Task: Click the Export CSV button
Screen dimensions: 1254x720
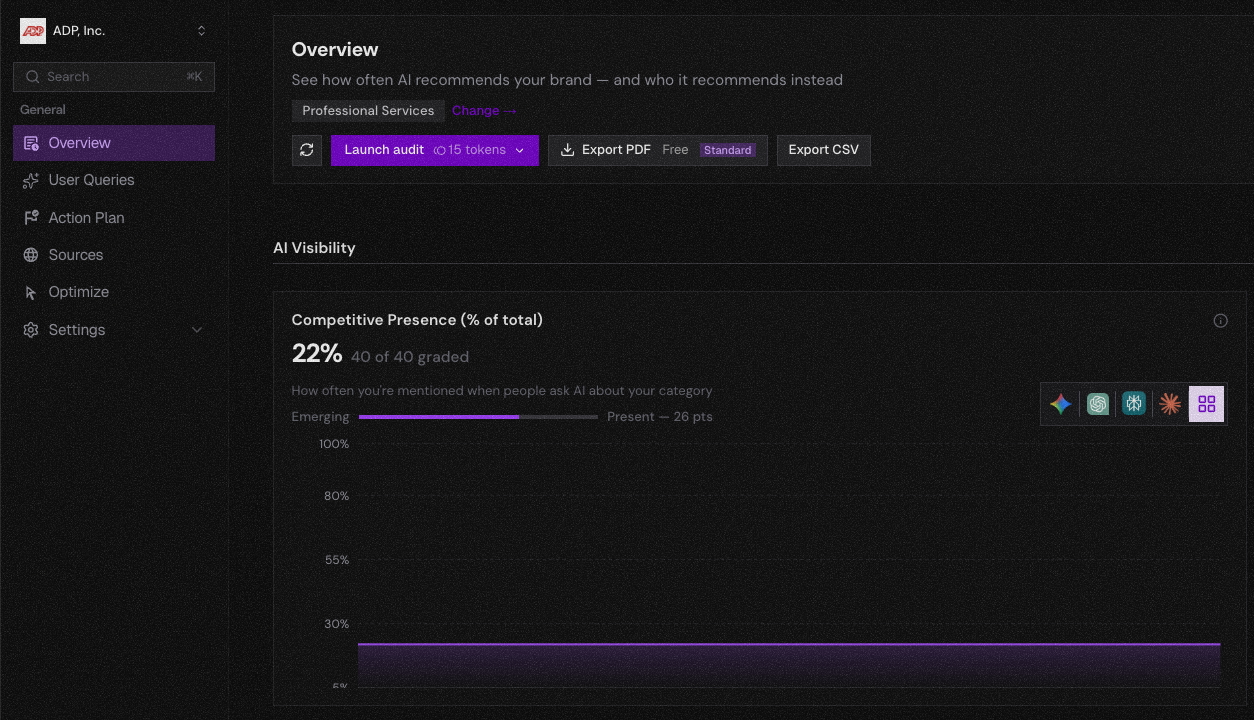Action: coord(823,150)
